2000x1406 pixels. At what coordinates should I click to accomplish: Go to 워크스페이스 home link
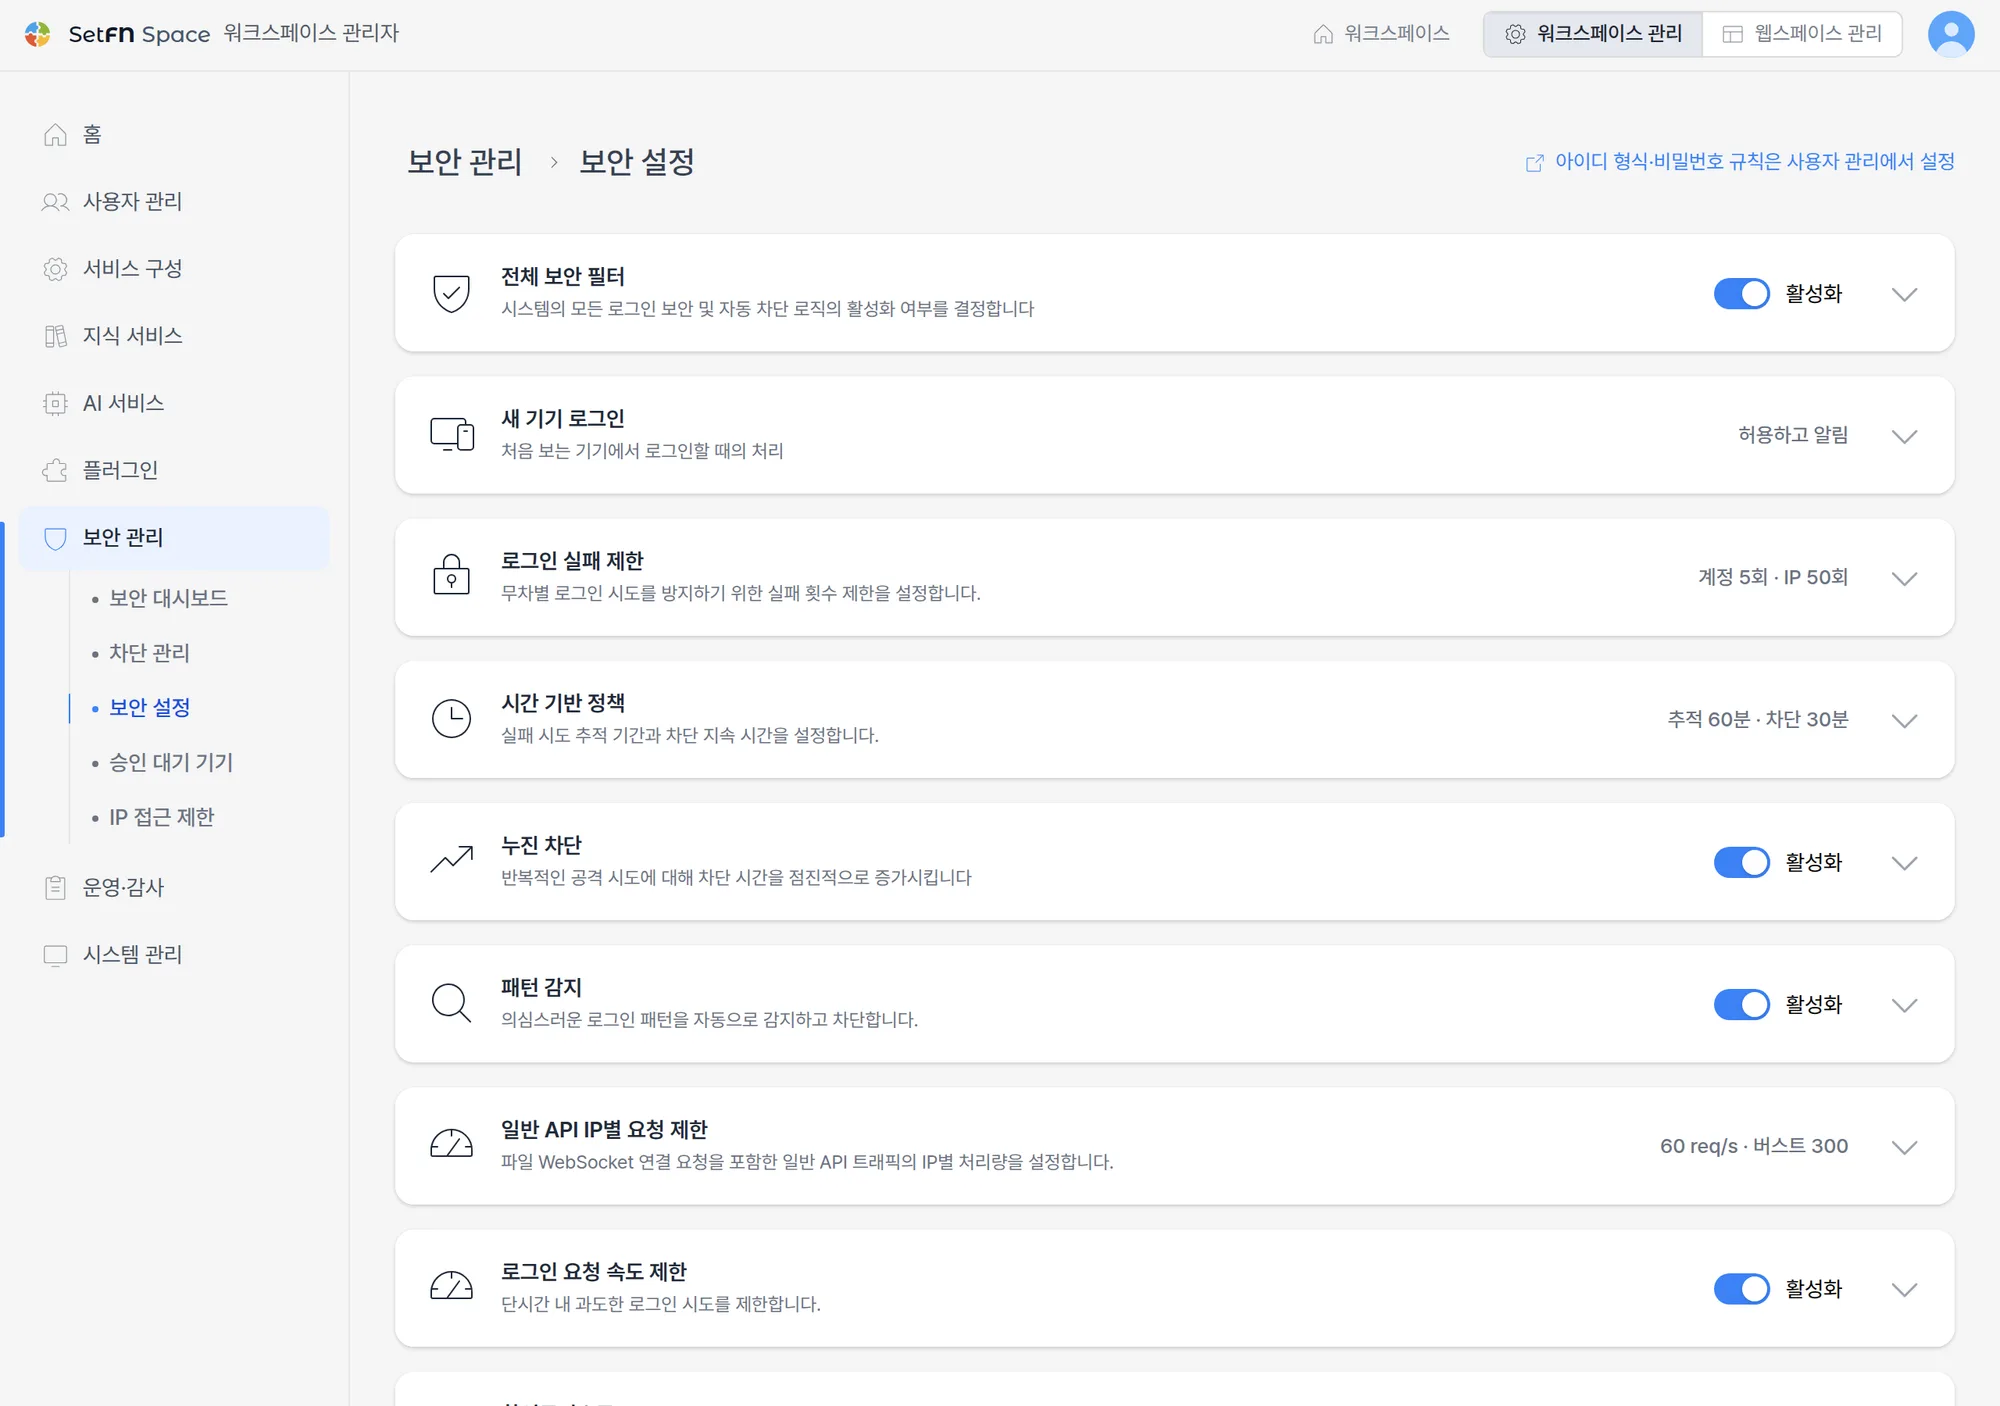click(1382, 34)
